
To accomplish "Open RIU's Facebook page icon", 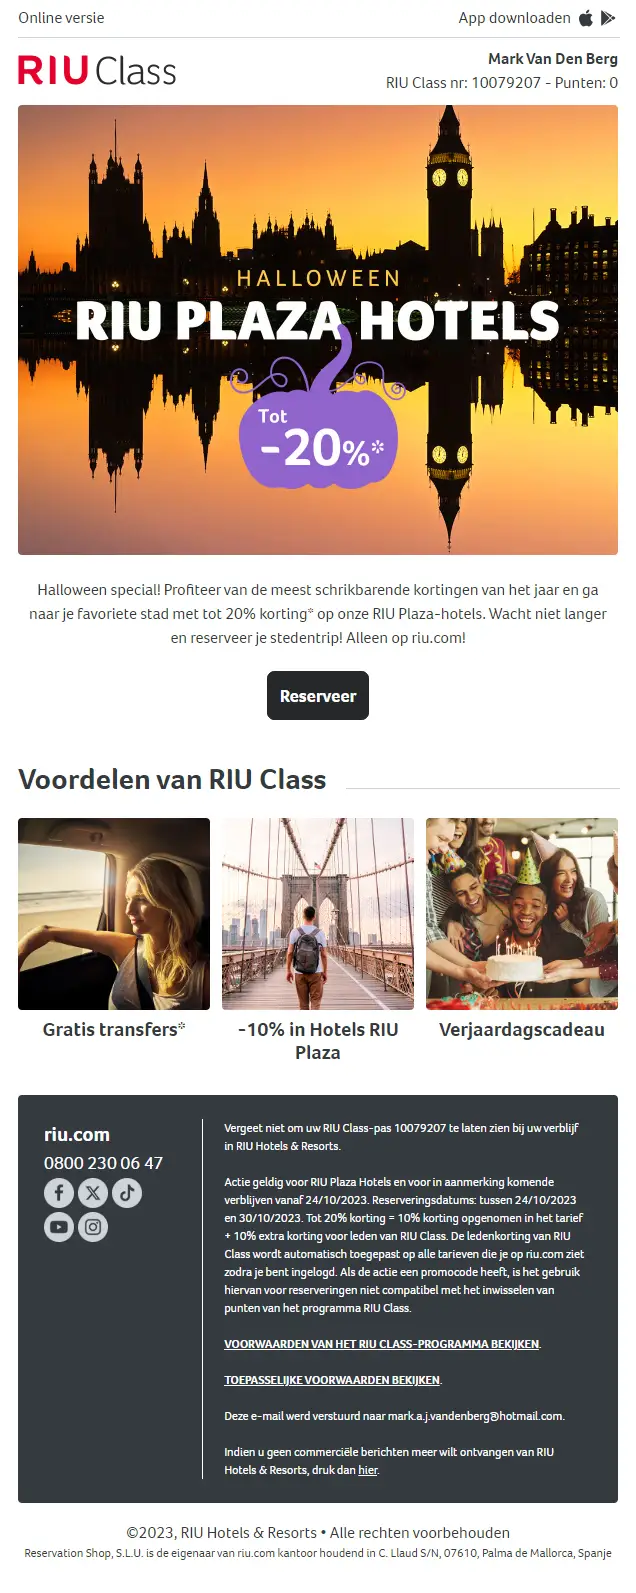I will coord(59,1193).
